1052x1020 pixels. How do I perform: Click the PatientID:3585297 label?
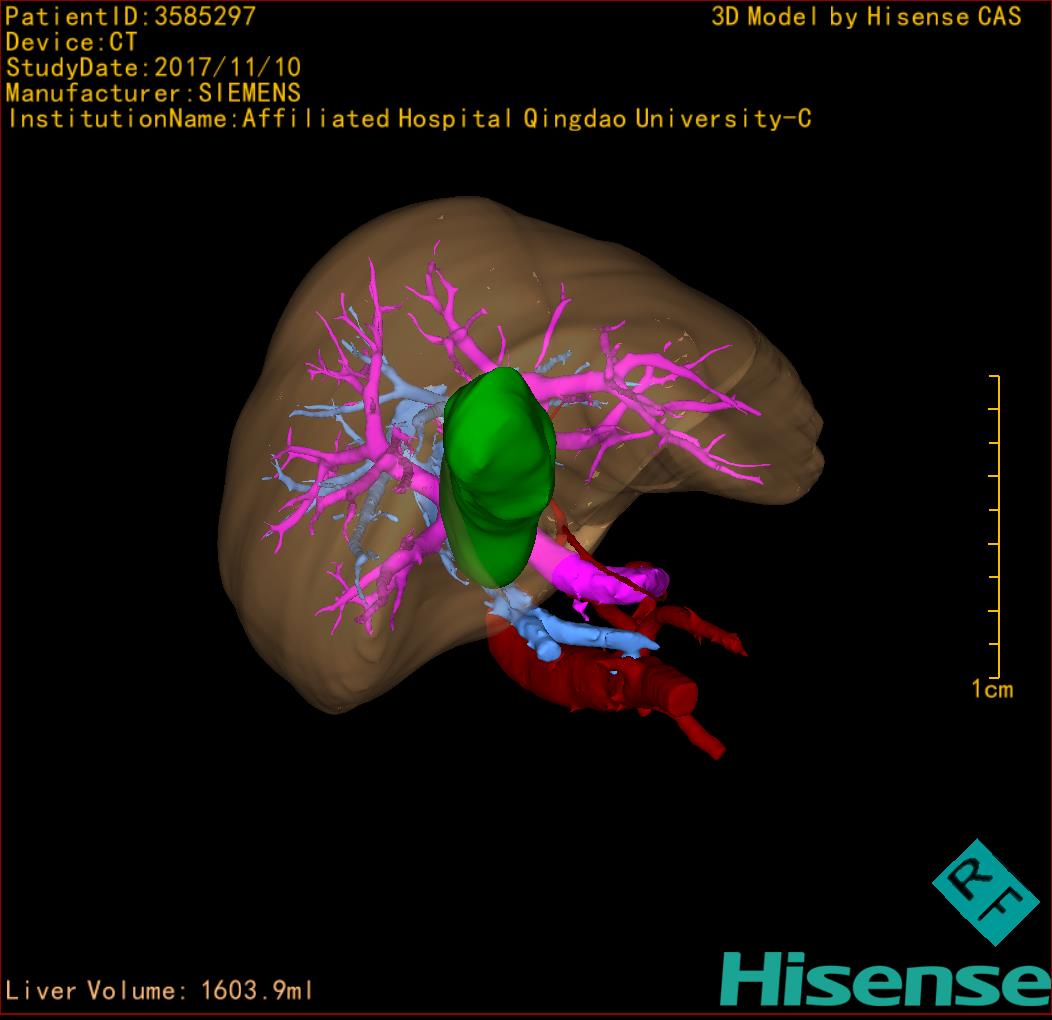pyautogui.click(x=131, y=16)
